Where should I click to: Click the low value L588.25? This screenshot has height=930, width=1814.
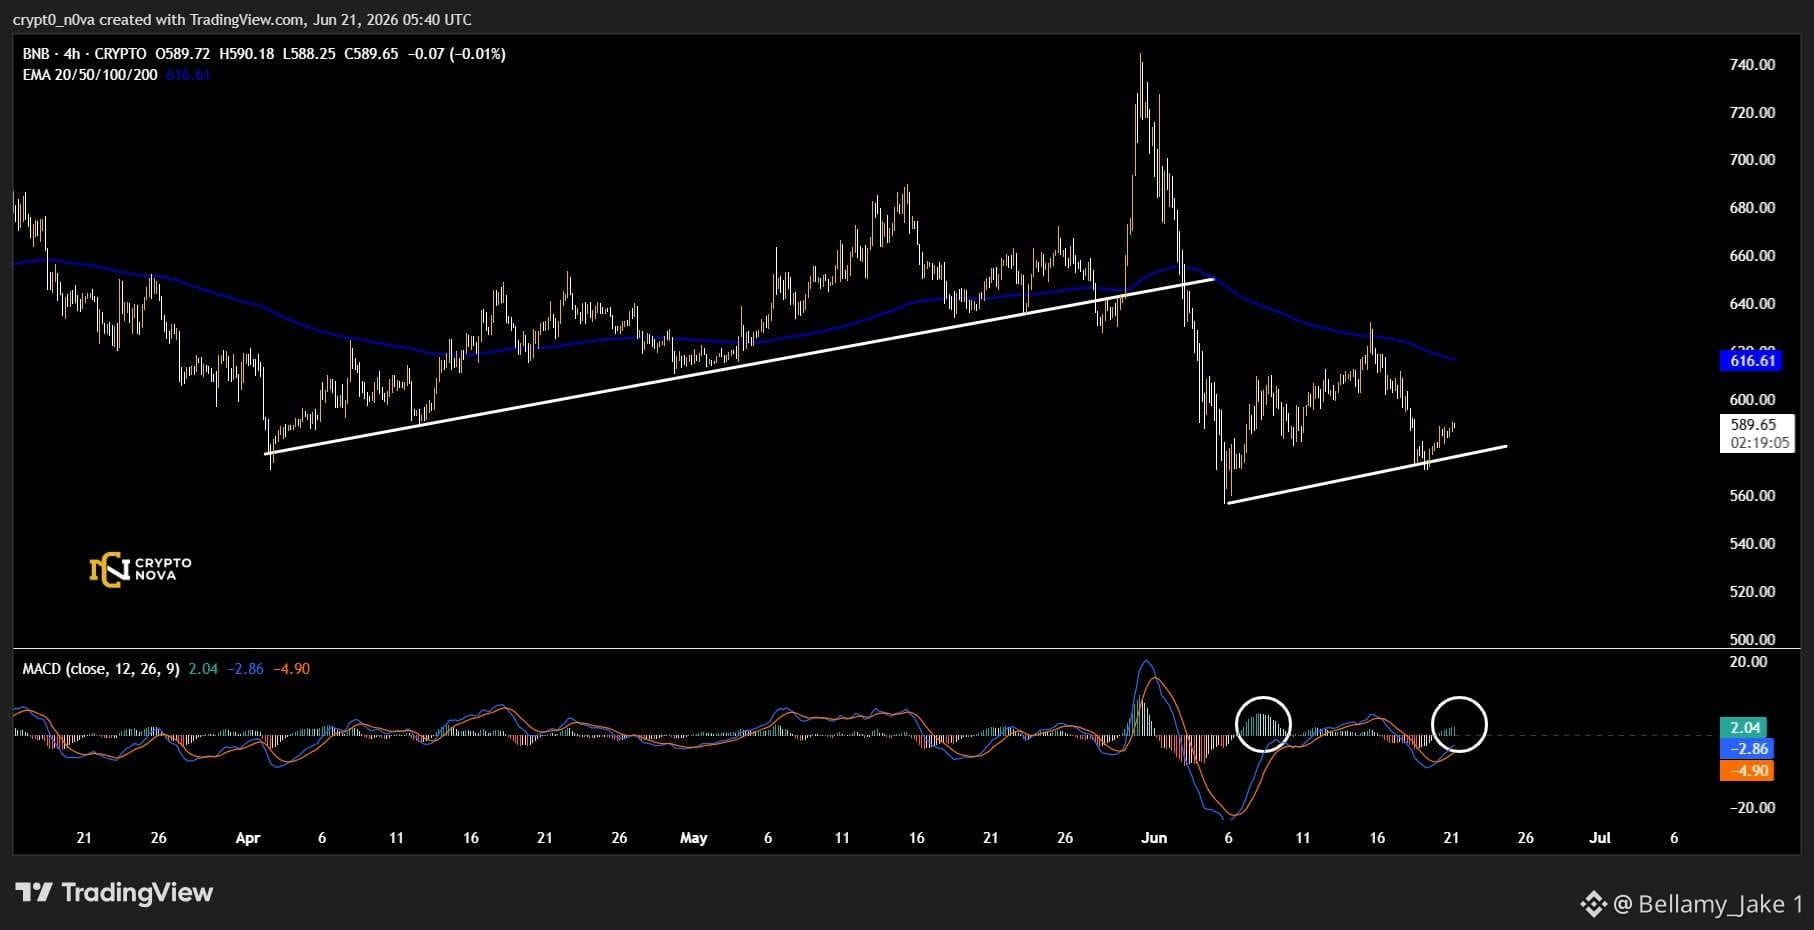coord(309,54)
